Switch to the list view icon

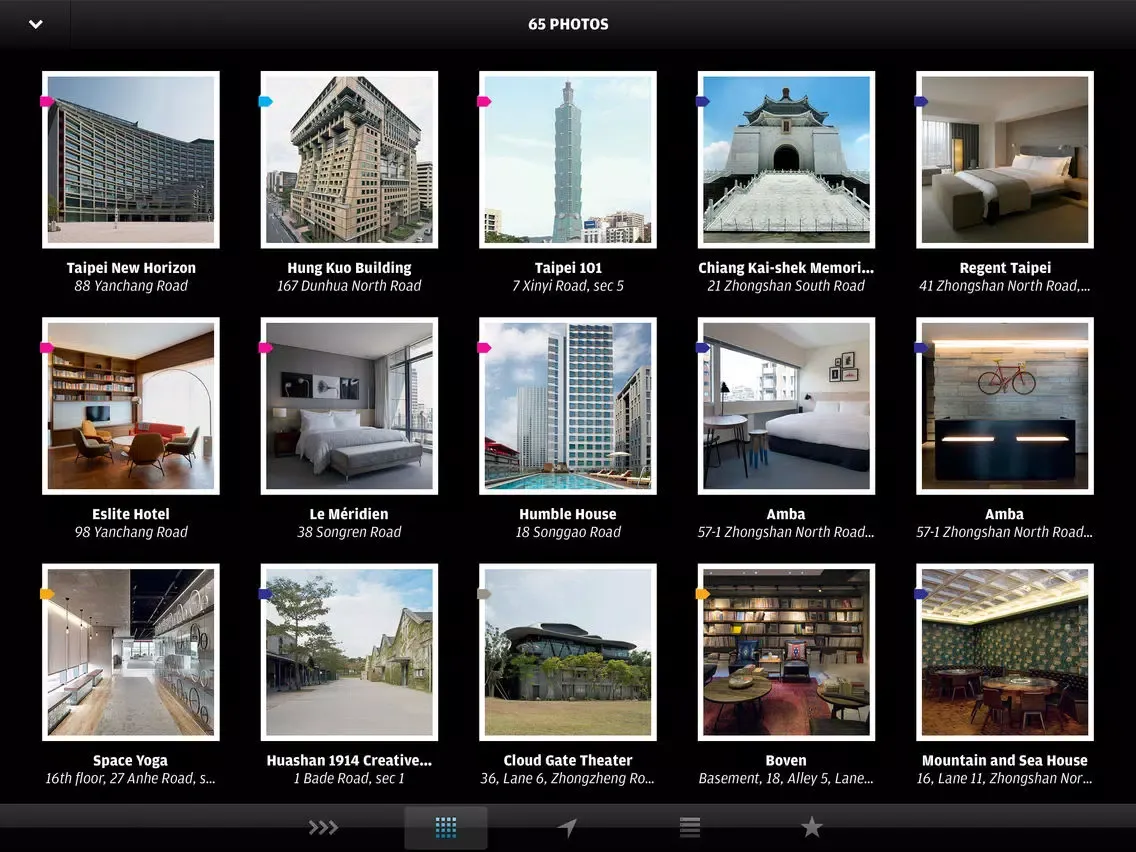690,827
